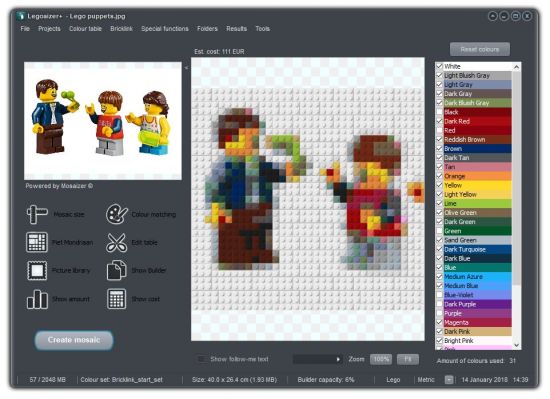
Task: Enable the Purple colour checkbox
Action: (440, 313)
